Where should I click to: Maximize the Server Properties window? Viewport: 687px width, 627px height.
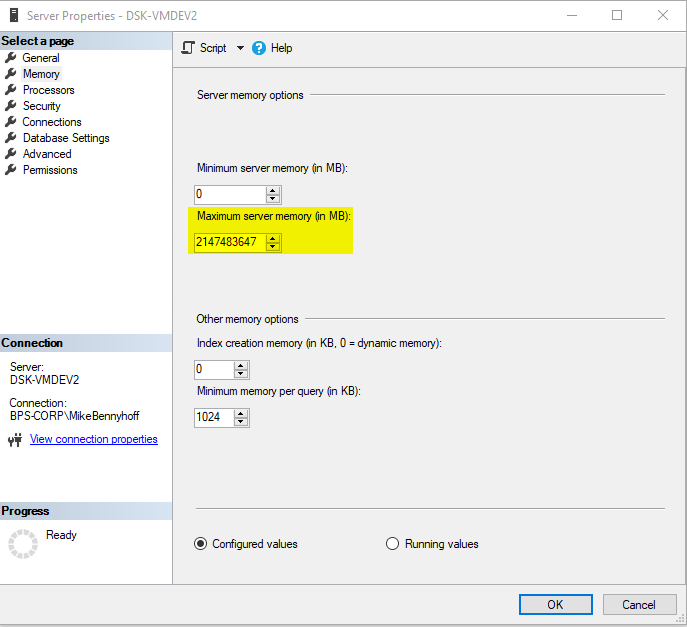(617, 15)
